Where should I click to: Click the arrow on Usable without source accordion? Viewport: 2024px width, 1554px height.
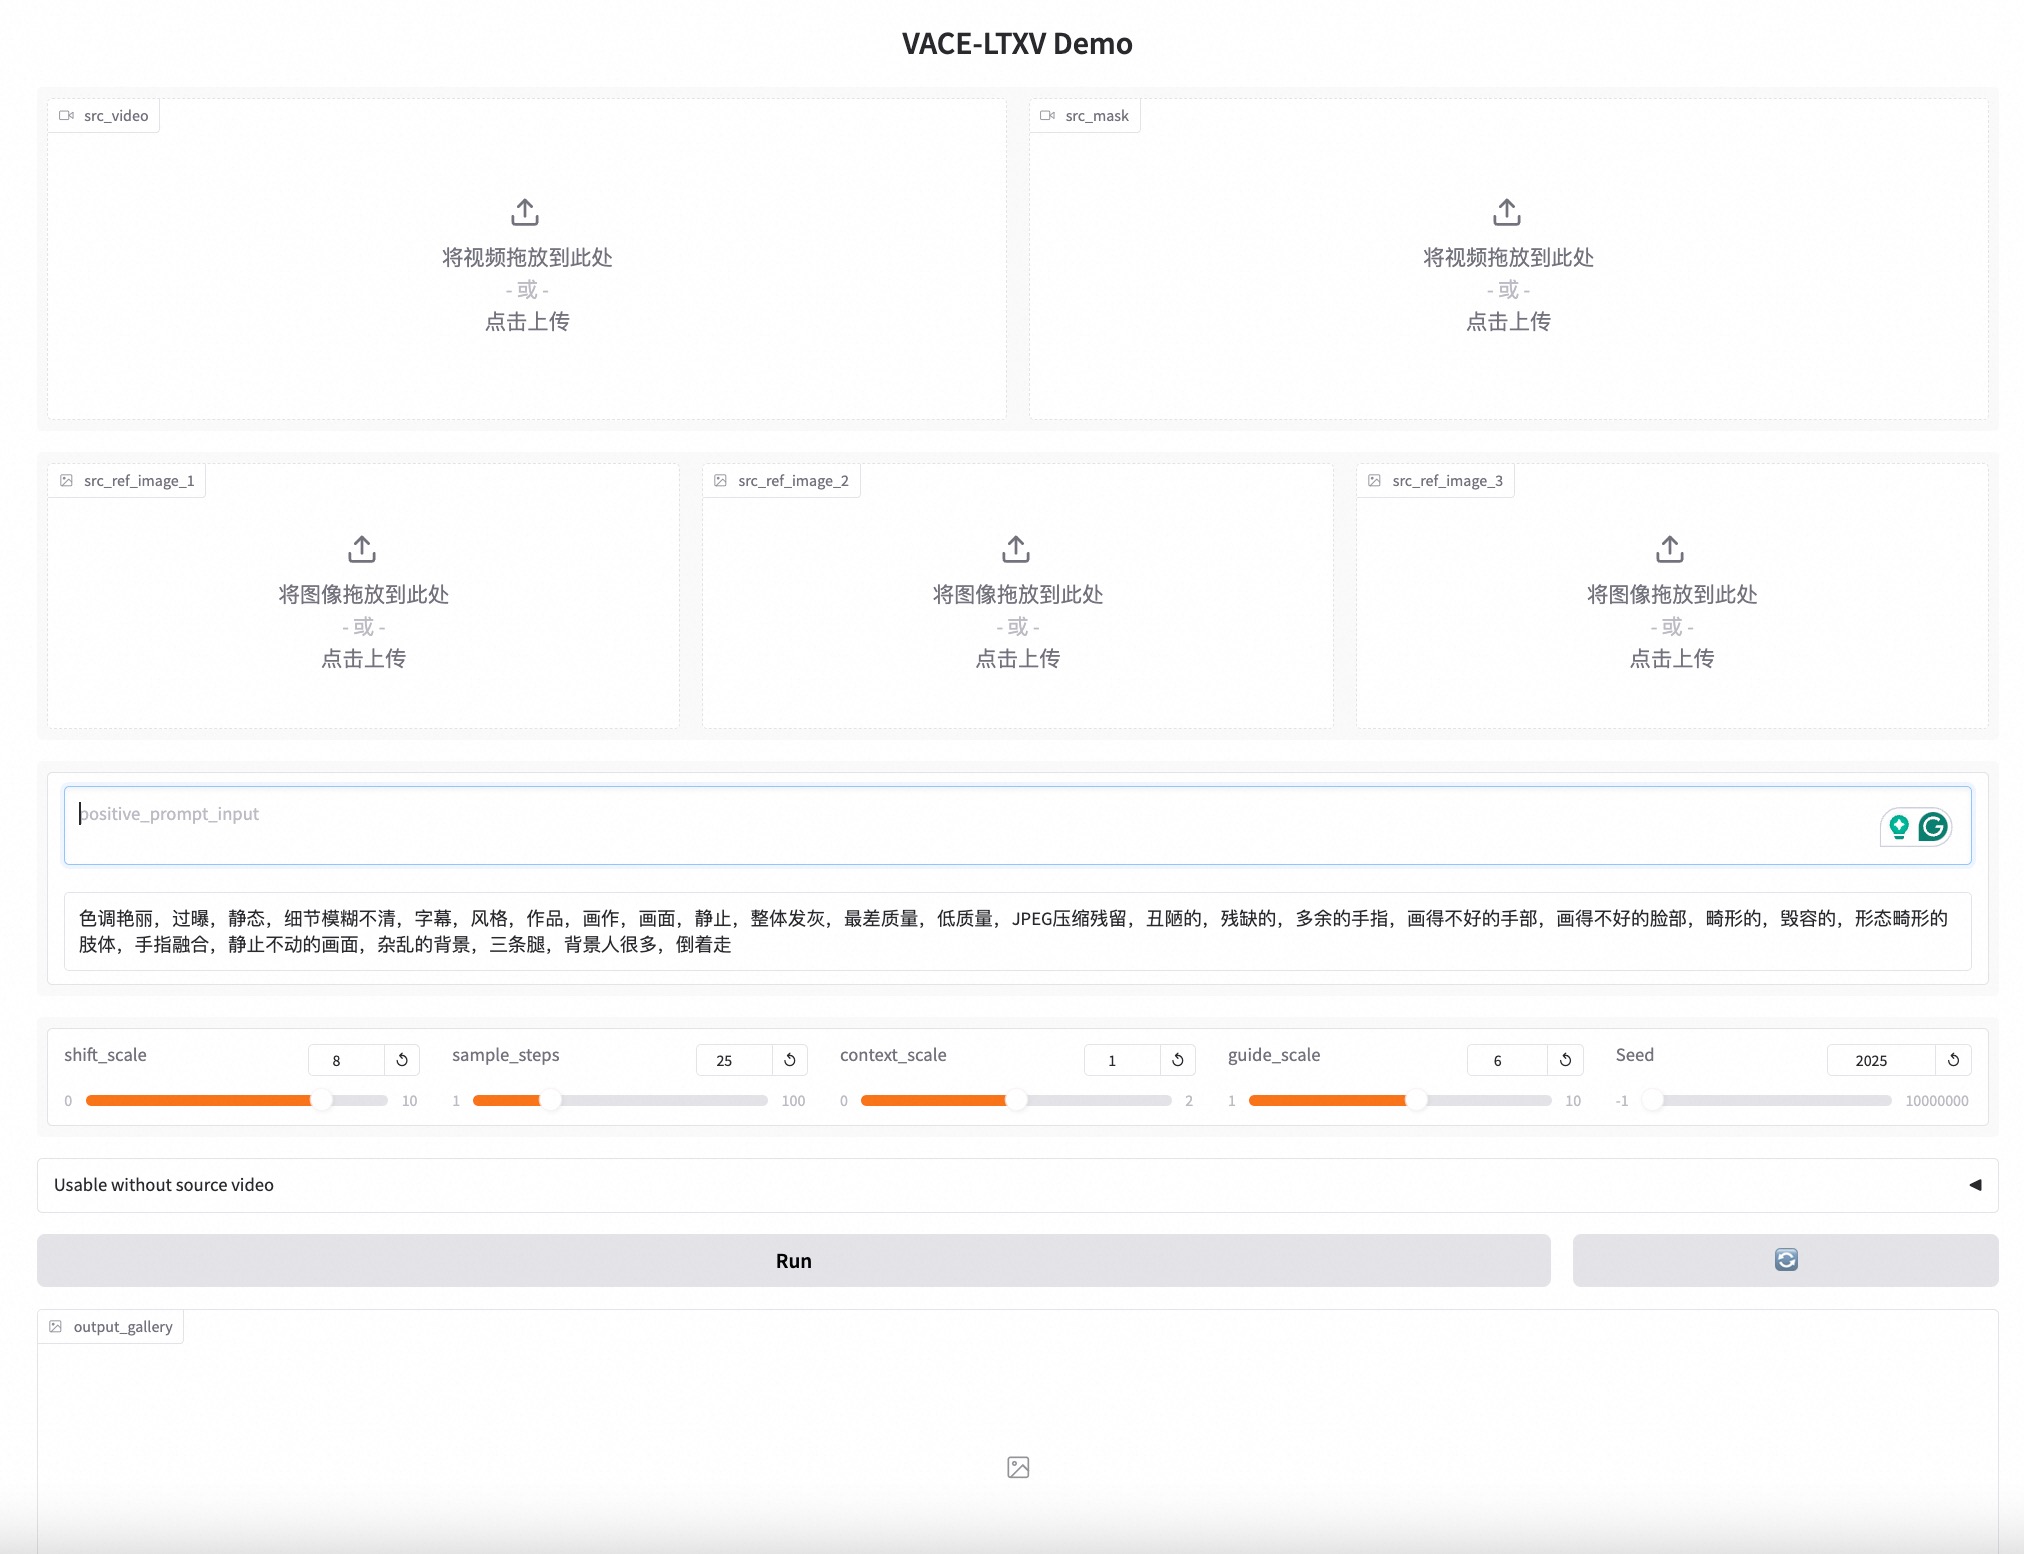pyautogui.click(x=1975, y=1185)
